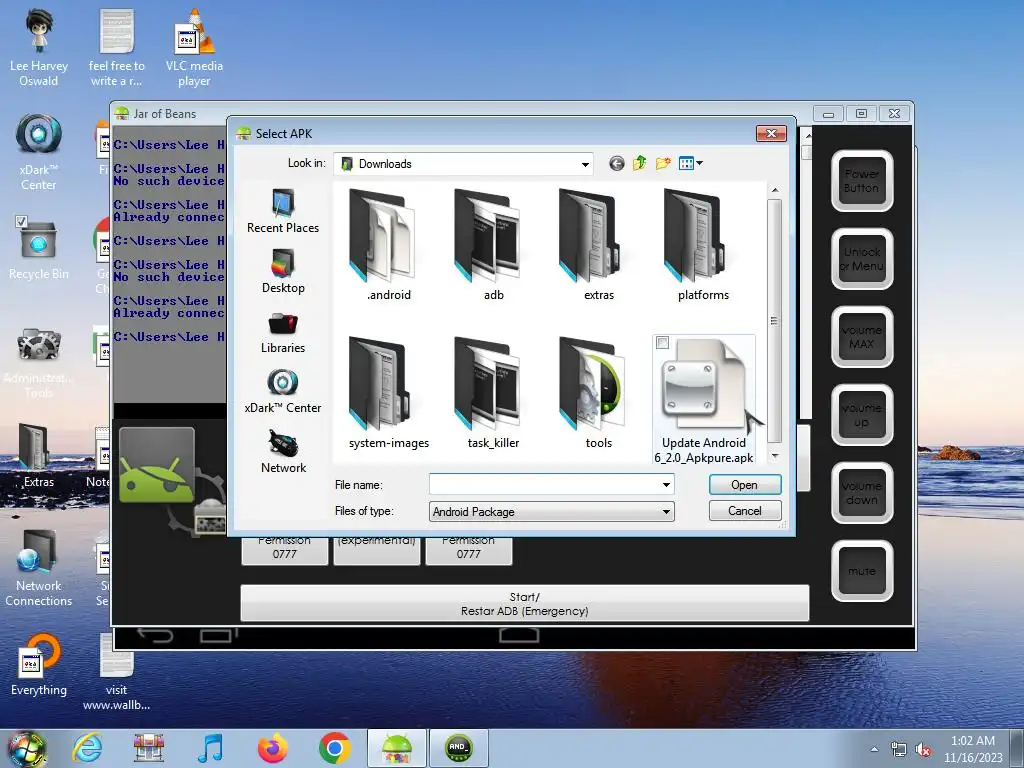Go to Recent Places in sidebar
Image resolution: width=1024 pixels, height=768 pixels.
point(283,211)
